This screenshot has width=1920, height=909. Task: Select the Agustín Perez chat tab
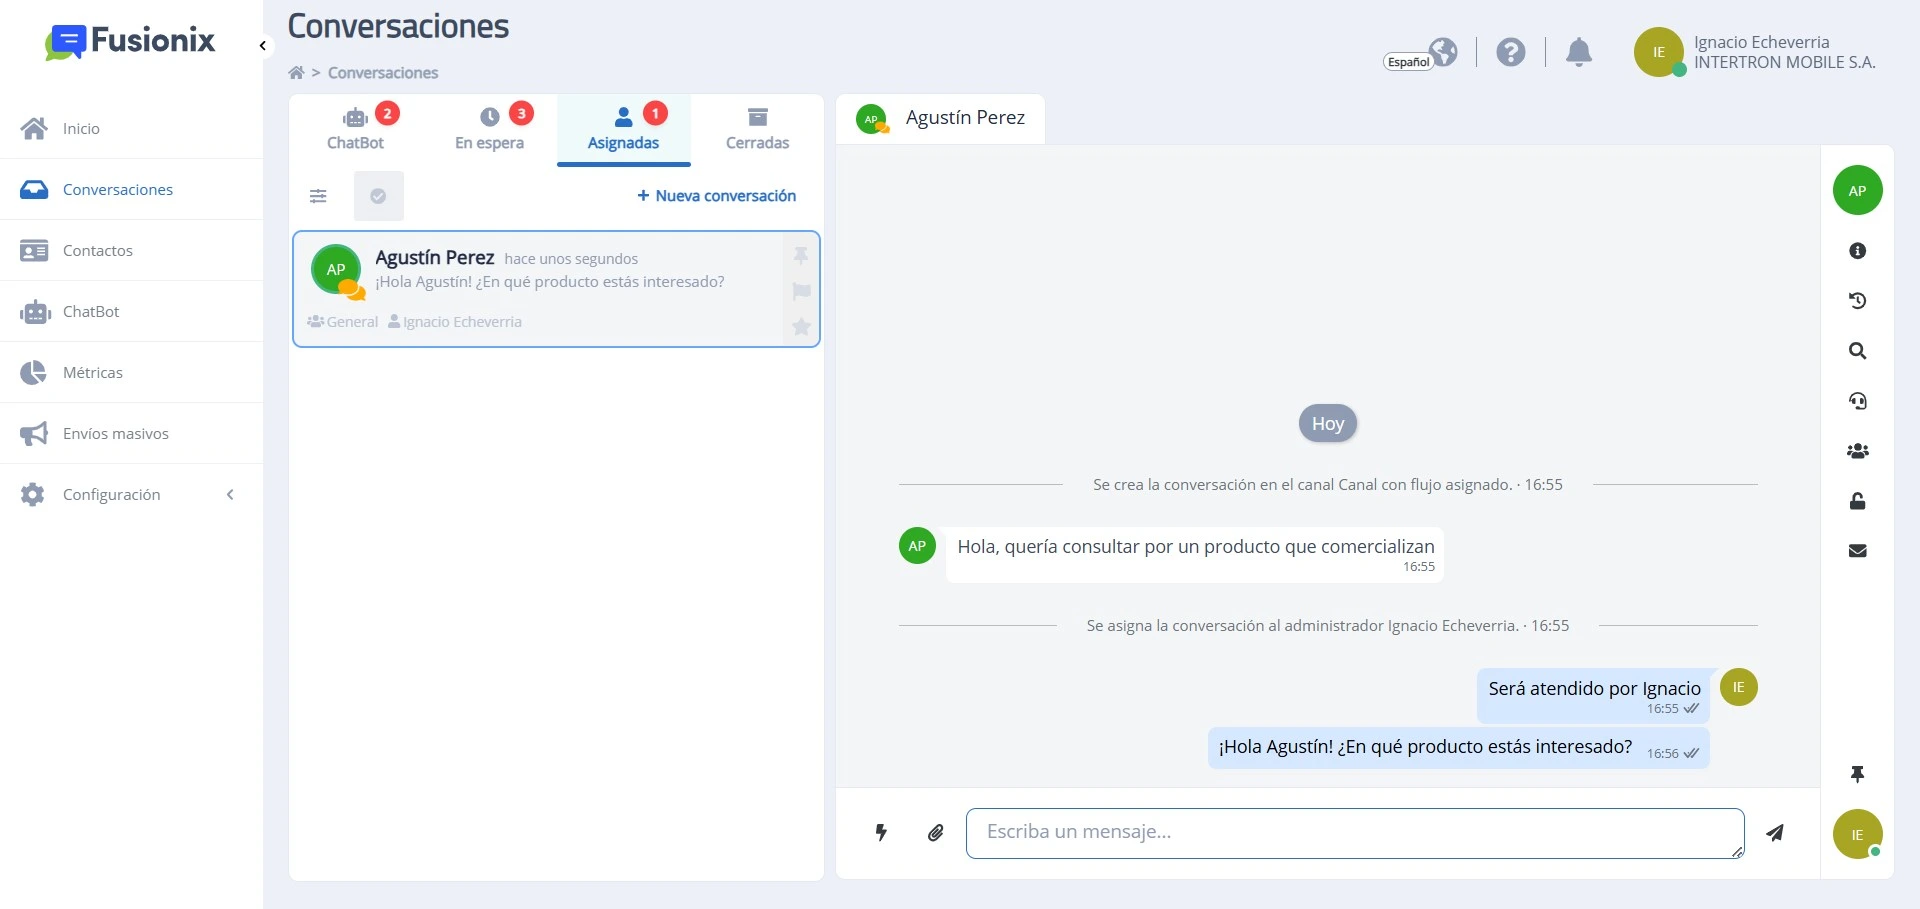[941, 119]
